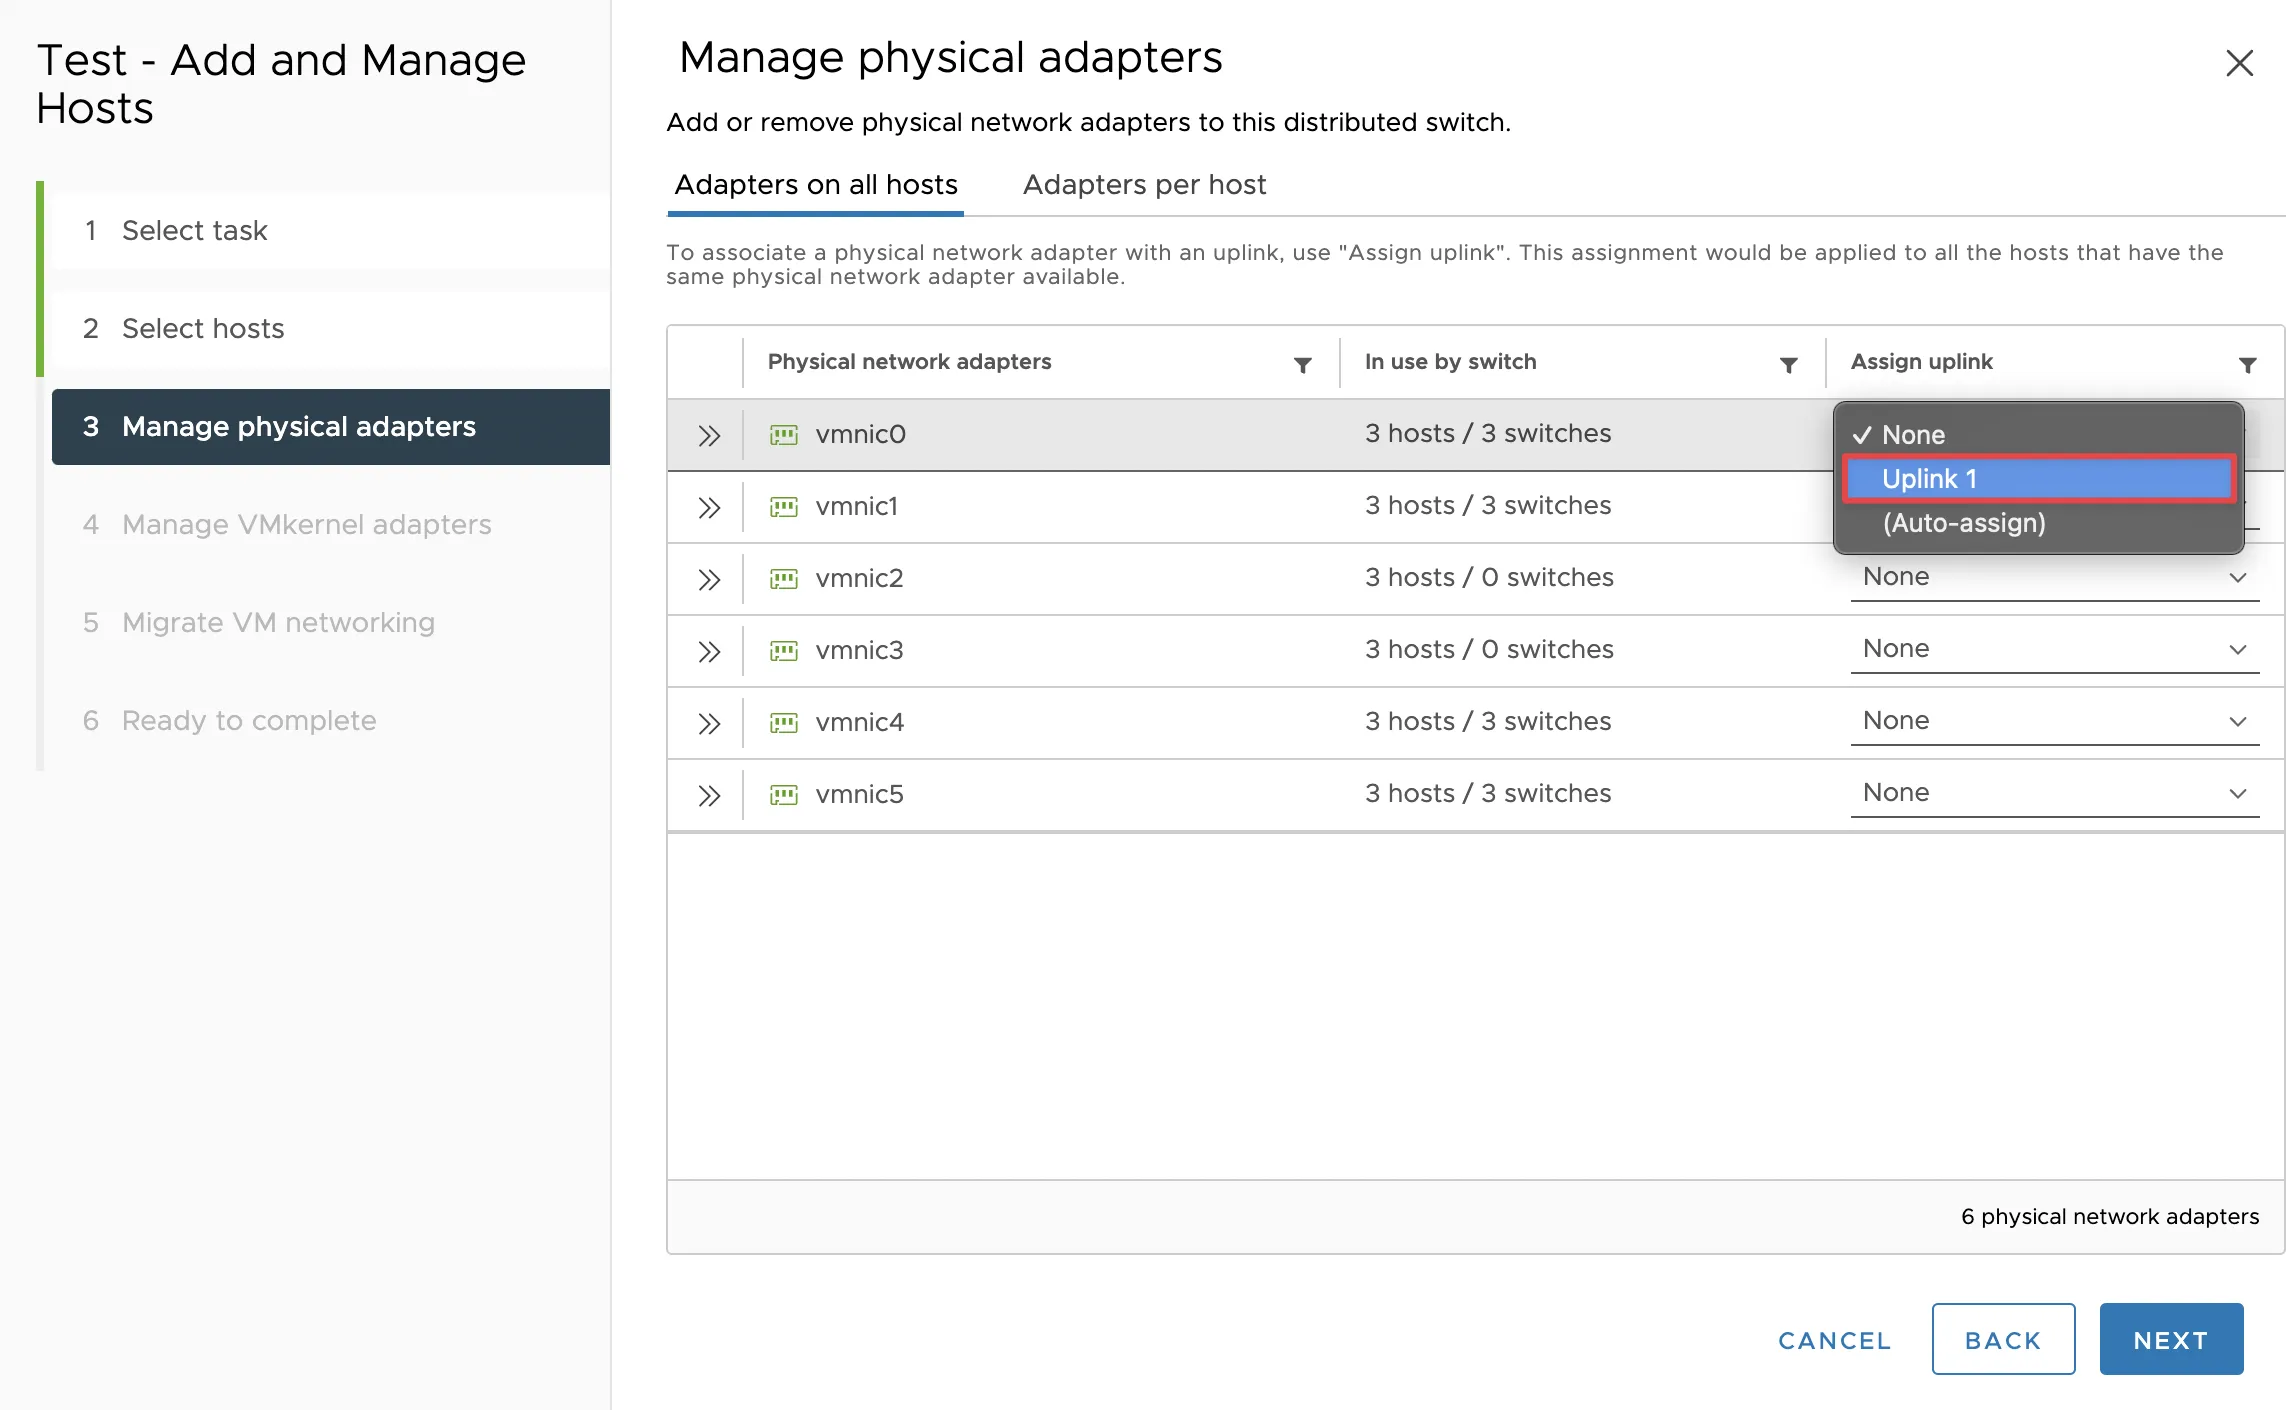This screenshot has width=2286, height=1410.
Task: Switch to the Adapters per host tab
Action: [x=1143, y=185]
